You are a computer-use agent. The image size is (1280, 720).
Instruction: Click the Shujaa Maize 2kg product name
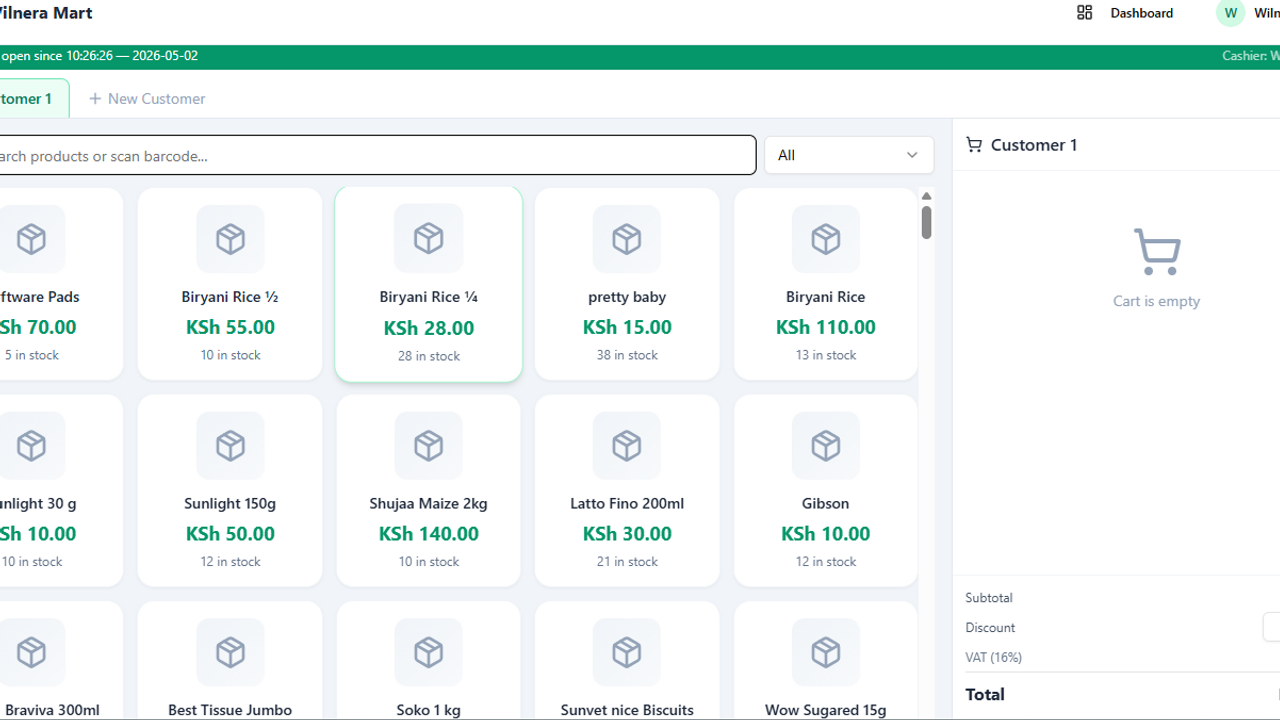(x=429, y=504)
